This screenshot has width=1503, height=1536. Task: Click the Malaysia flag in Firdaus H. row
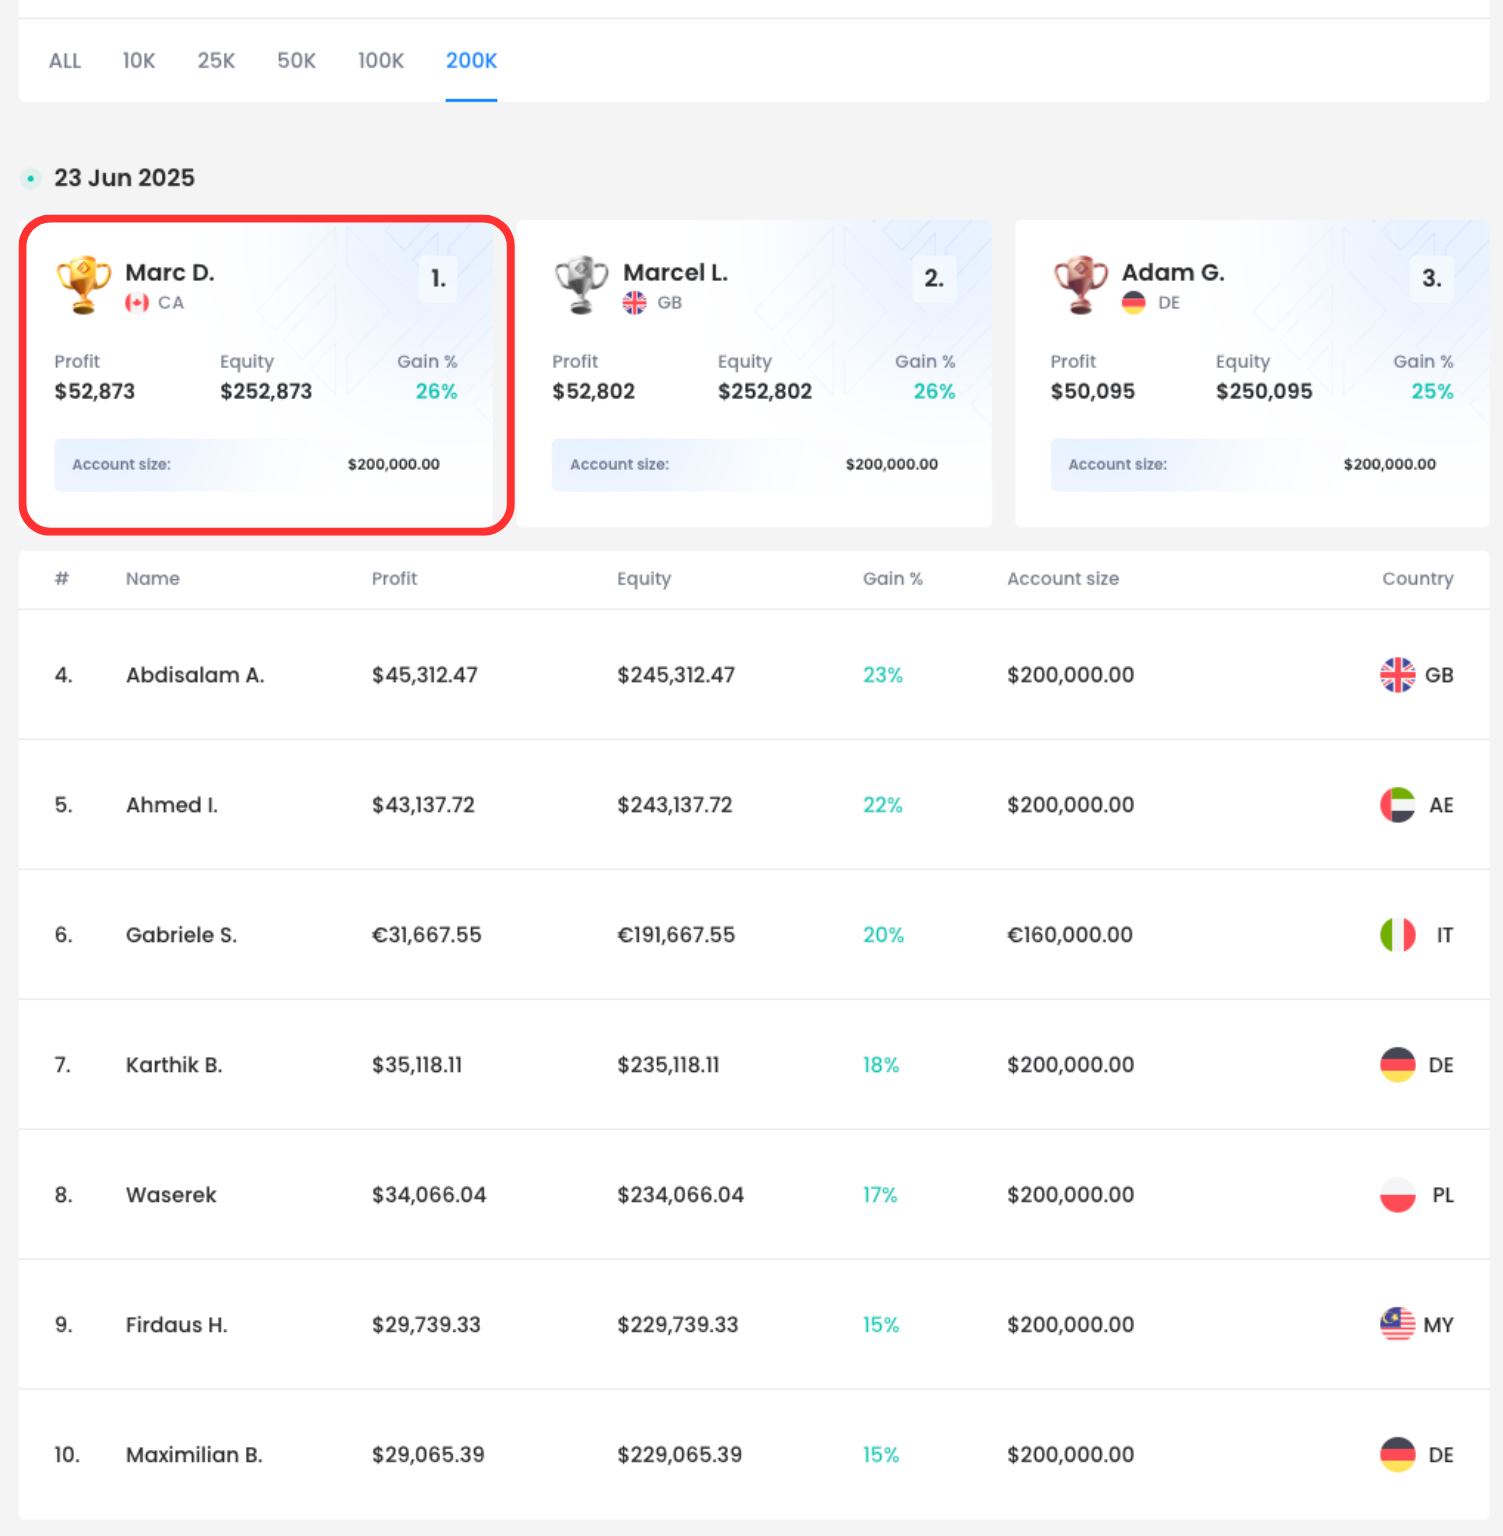[x=1397, y=1325]
